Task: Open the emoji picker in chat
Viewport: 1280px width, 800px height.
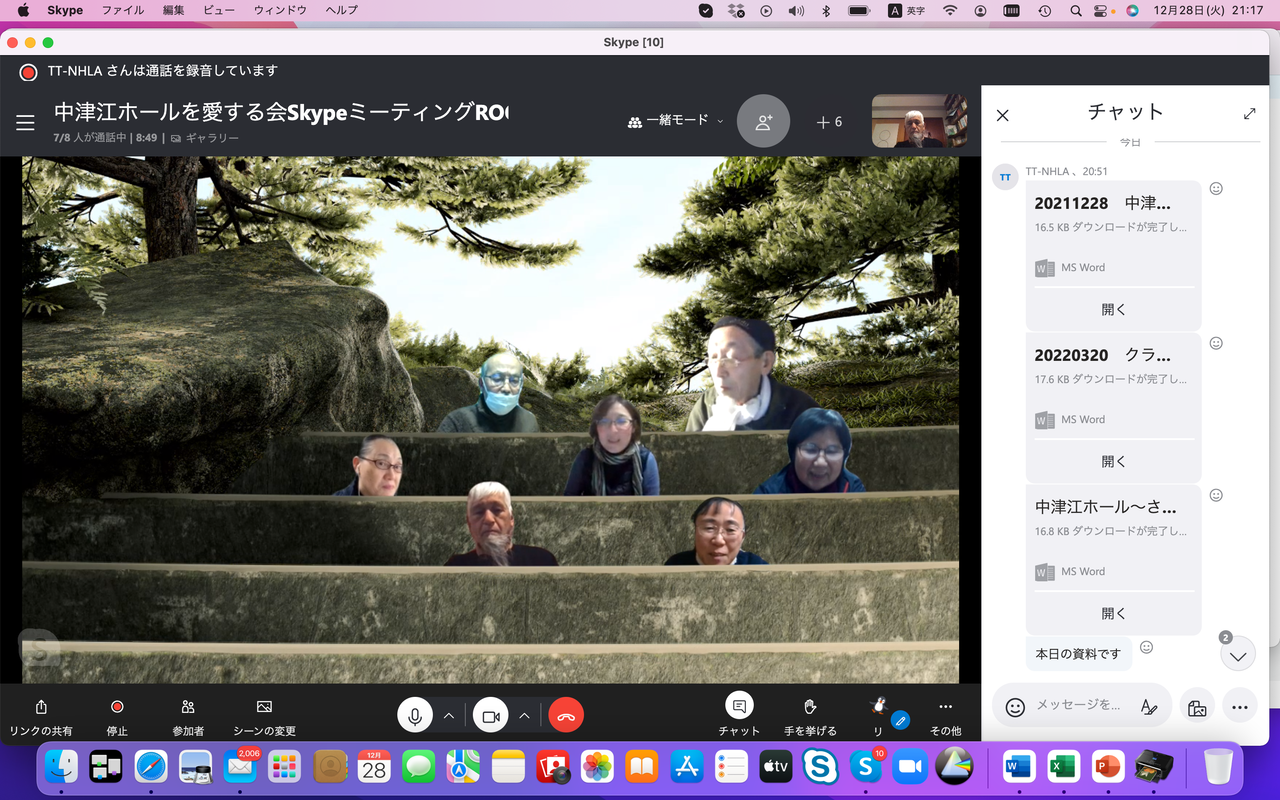Action: tap(1015, 707)
